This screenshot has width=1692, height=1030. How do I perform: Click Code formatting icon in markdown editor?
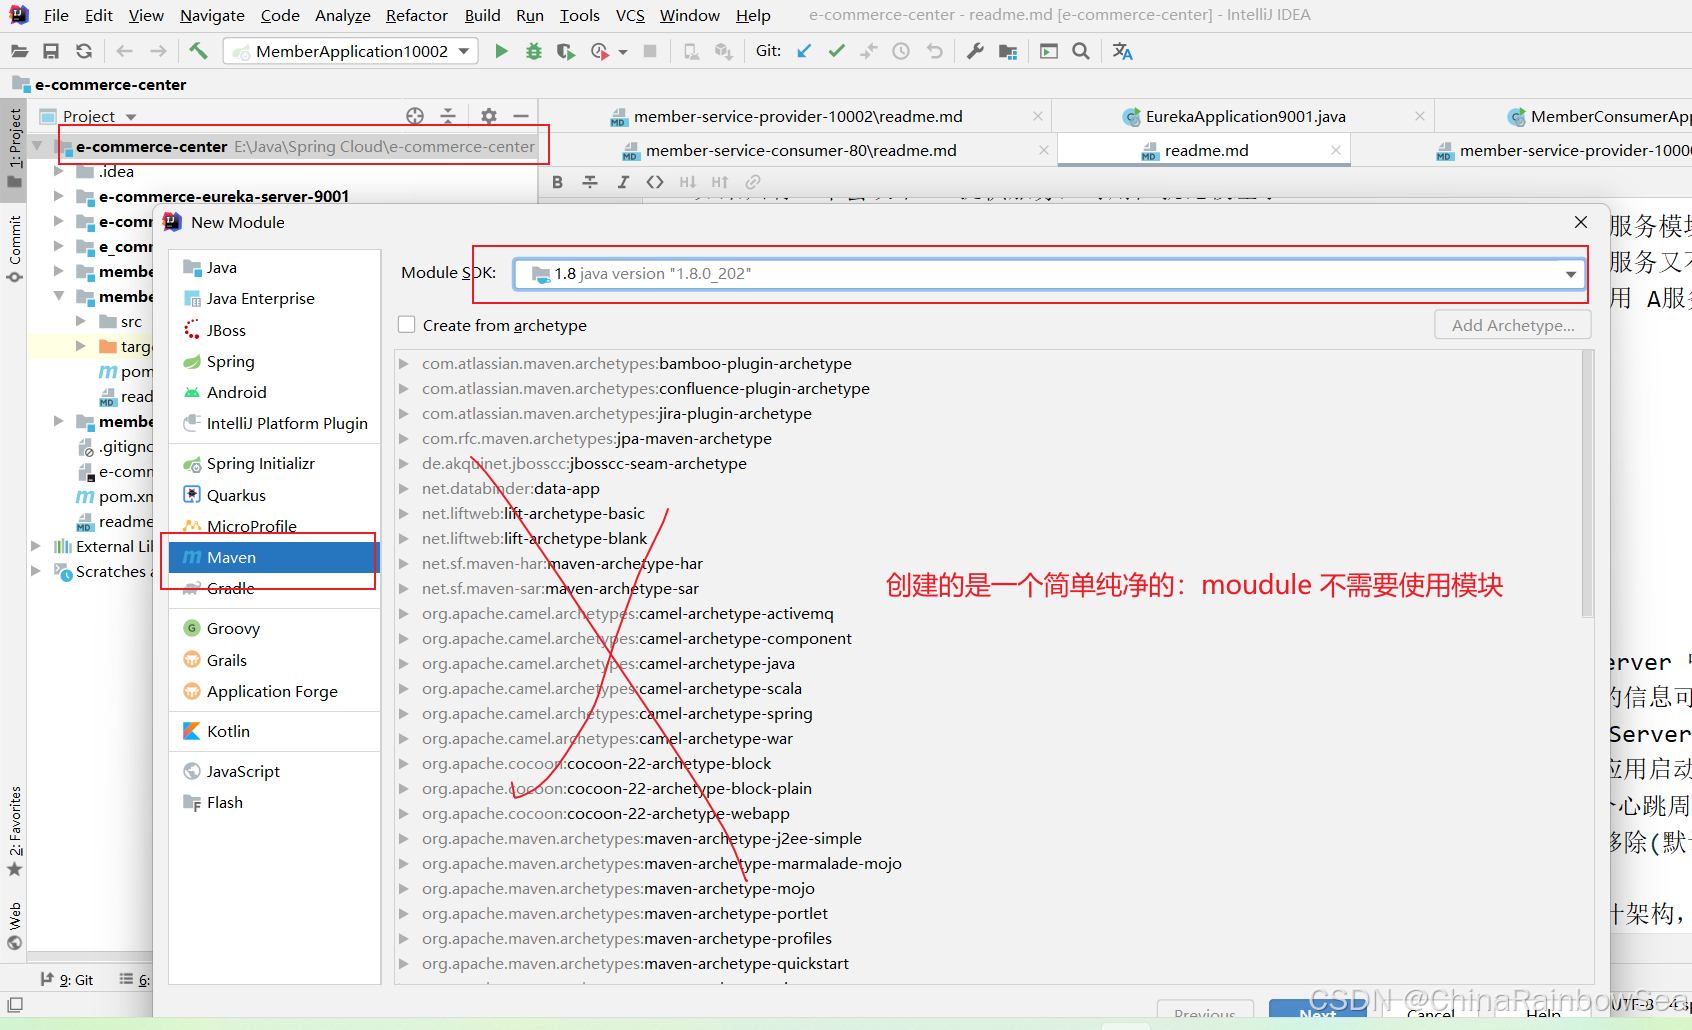click(x=655, y=182)
